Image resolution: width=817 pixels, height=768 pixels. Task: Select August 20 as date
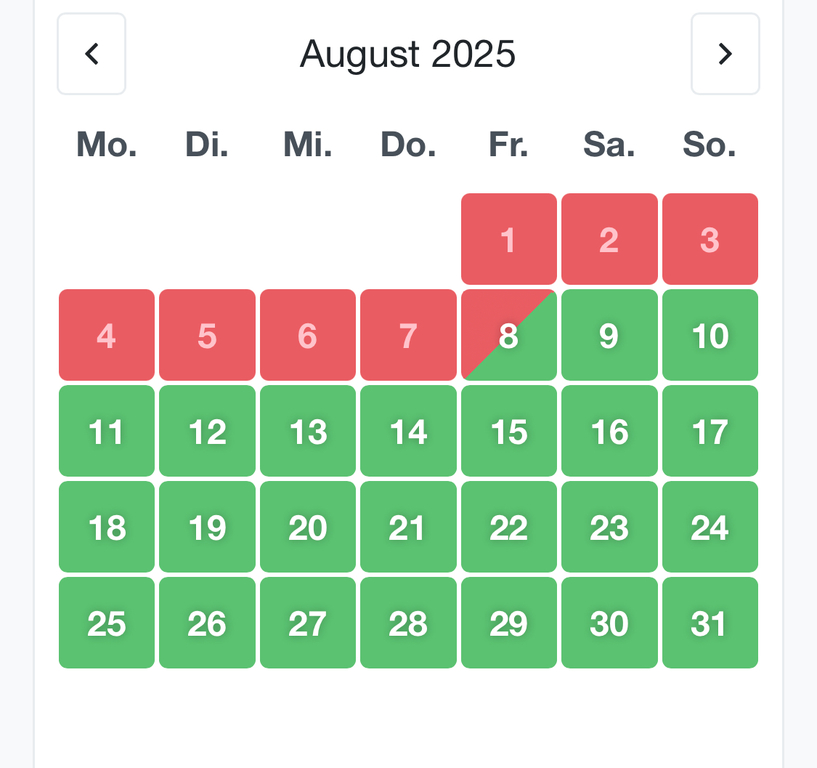[x=307, y=527]
